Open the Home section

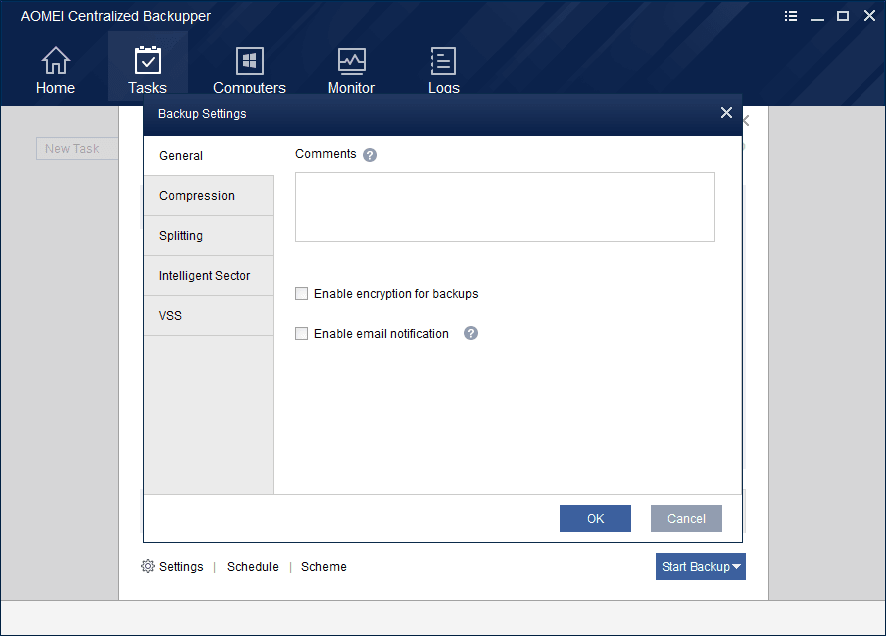55,70
